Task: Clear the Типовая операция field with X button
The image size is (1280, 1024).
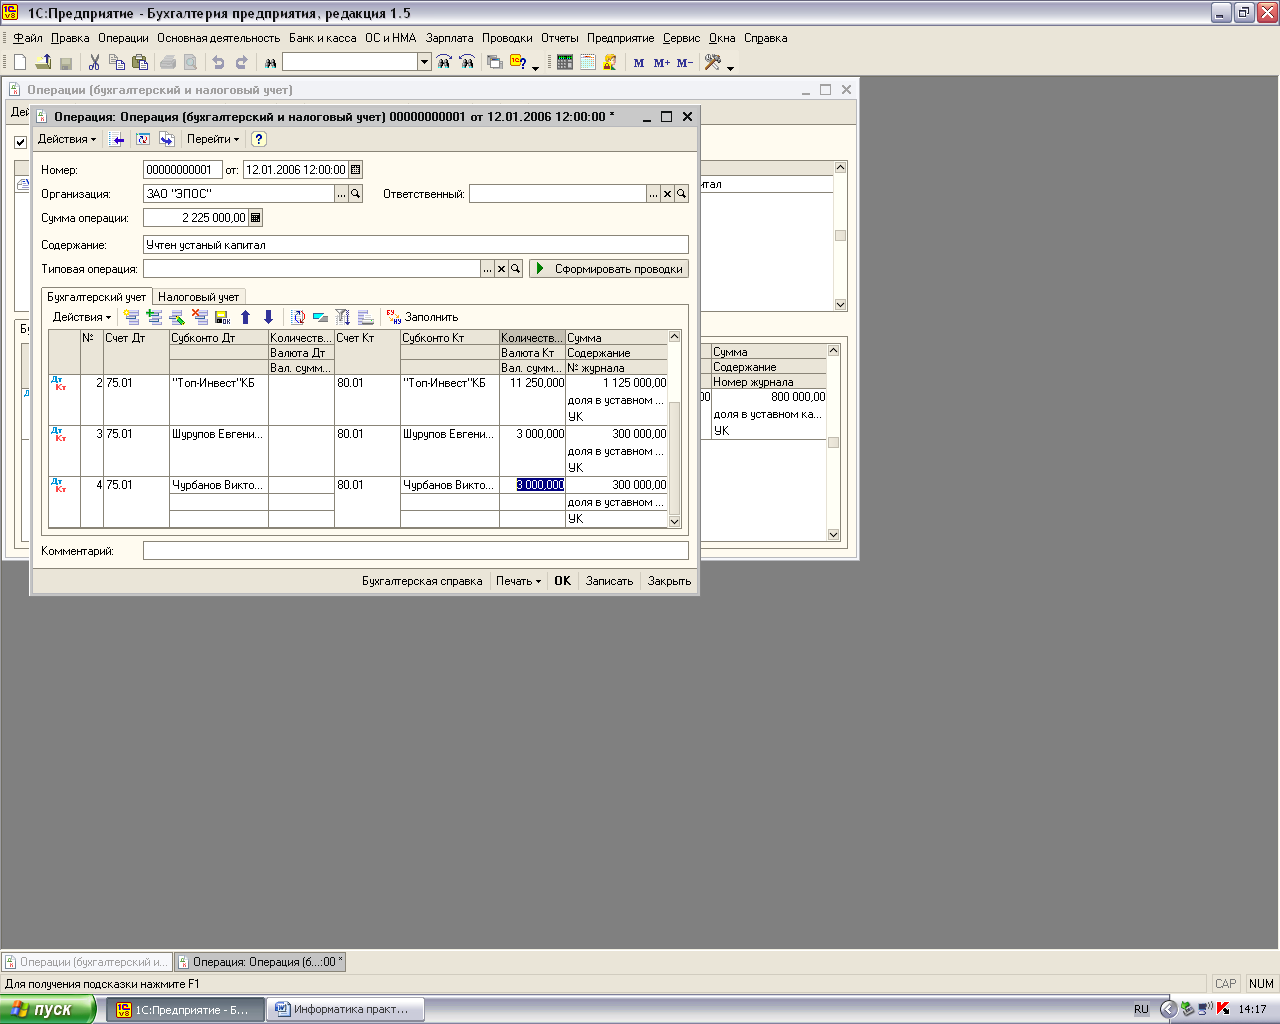Action: tap(502, 269)
